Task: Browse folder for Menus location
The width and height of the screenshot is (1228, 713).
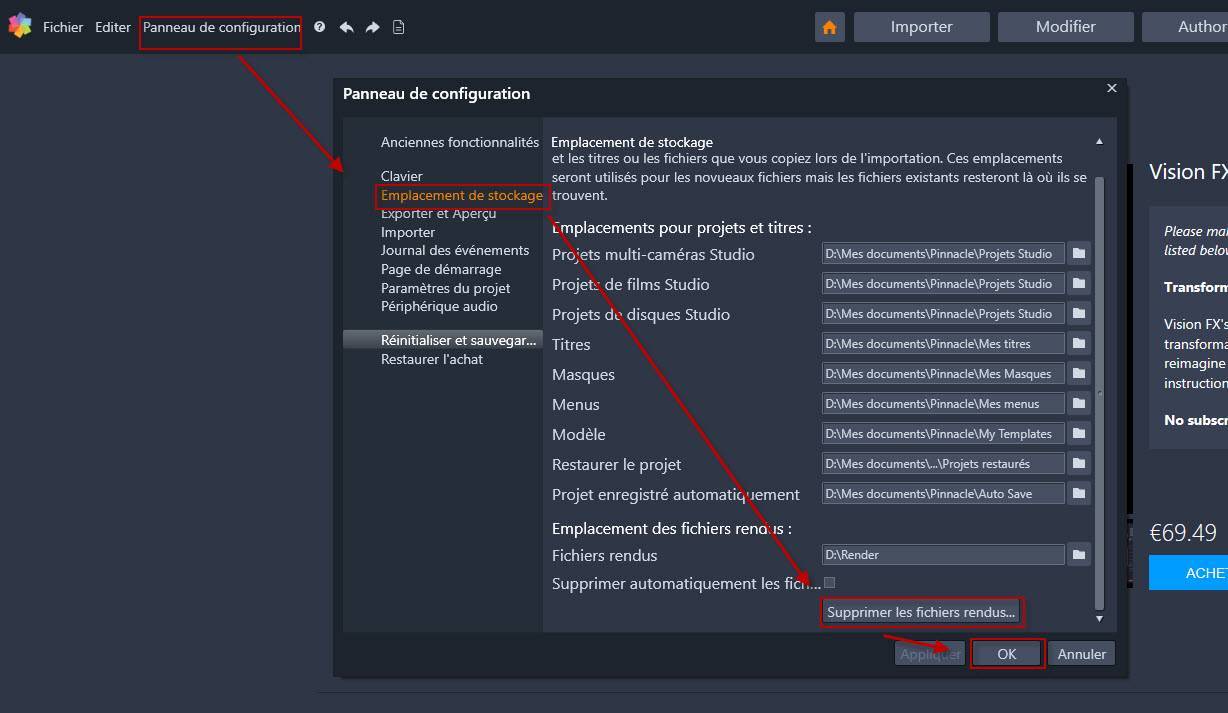Action: click(x=1079, y=404)
